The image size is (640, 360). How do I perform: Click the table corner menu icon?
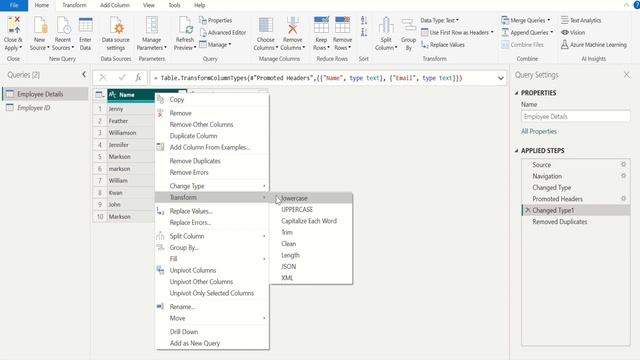(100, 95)
